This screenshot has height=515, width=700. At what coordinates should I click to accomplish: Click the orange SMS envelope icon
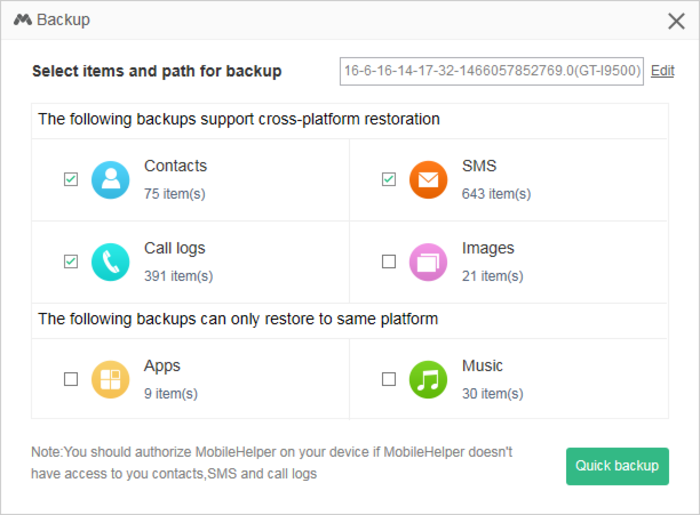428,180
